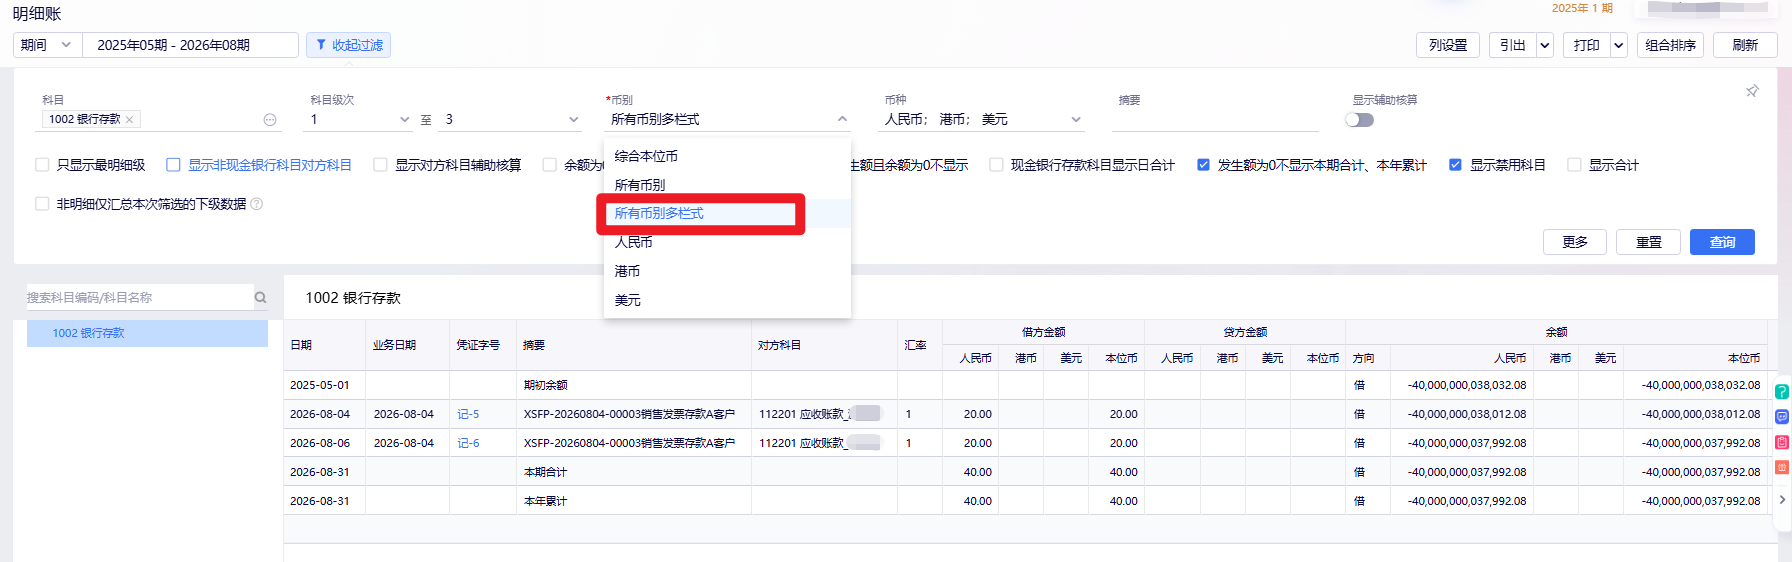
Task: Click the 组合排序 button
Action: click(1670, 45)
